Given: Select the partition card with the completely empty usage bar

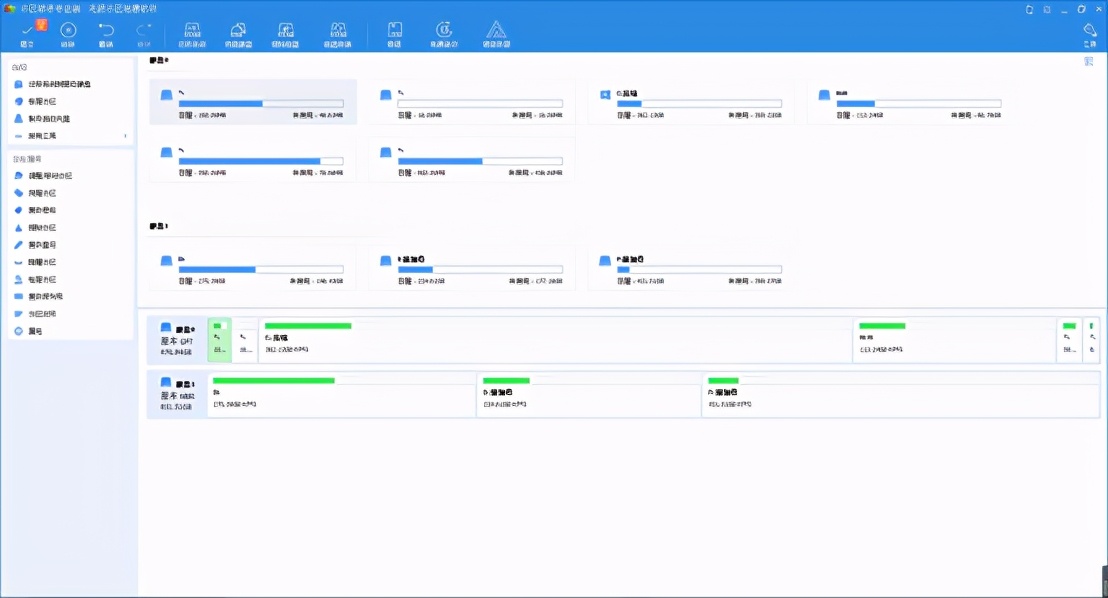Looking at the screenshot, I should tap(472, 102).
